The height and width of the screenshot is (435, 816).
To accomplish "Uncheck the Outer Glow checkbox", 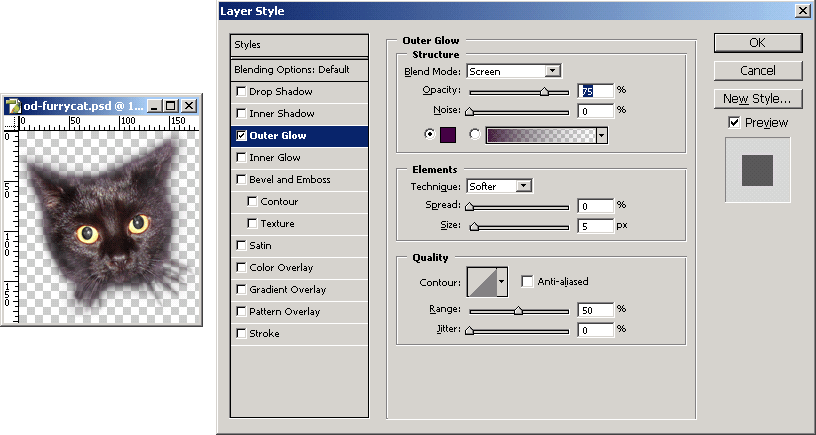I will point(241,135).
